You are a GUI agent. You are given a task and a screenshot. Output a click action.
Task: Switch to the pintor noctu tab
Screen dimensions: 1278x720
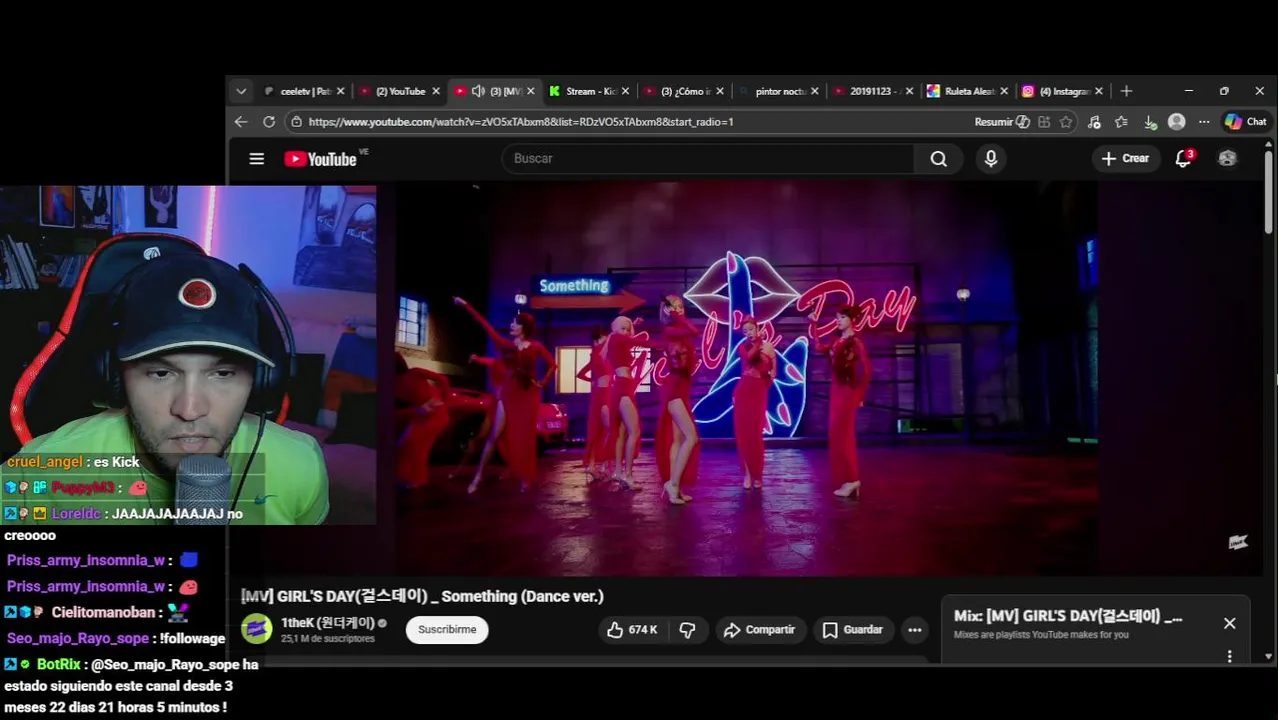tap(780, 91)
